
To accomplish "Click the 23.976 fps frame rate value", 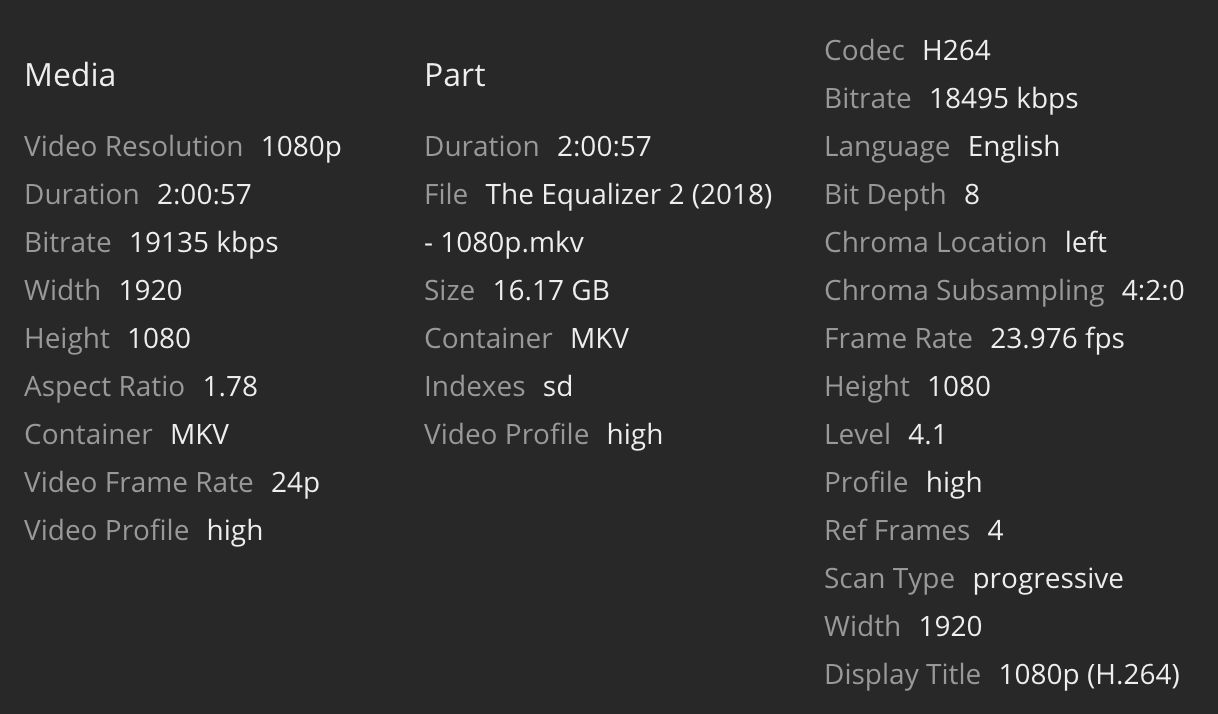I will (1057, 338).
